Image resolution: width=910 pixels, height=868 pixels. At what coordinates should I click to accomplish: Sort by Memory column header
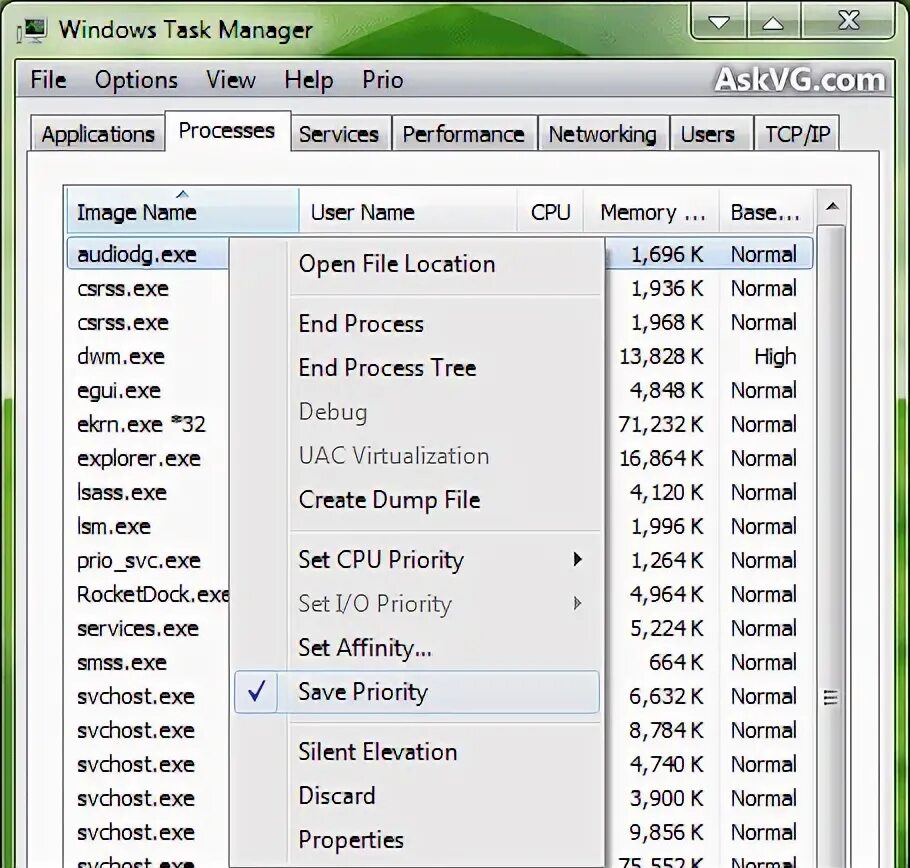652,212
